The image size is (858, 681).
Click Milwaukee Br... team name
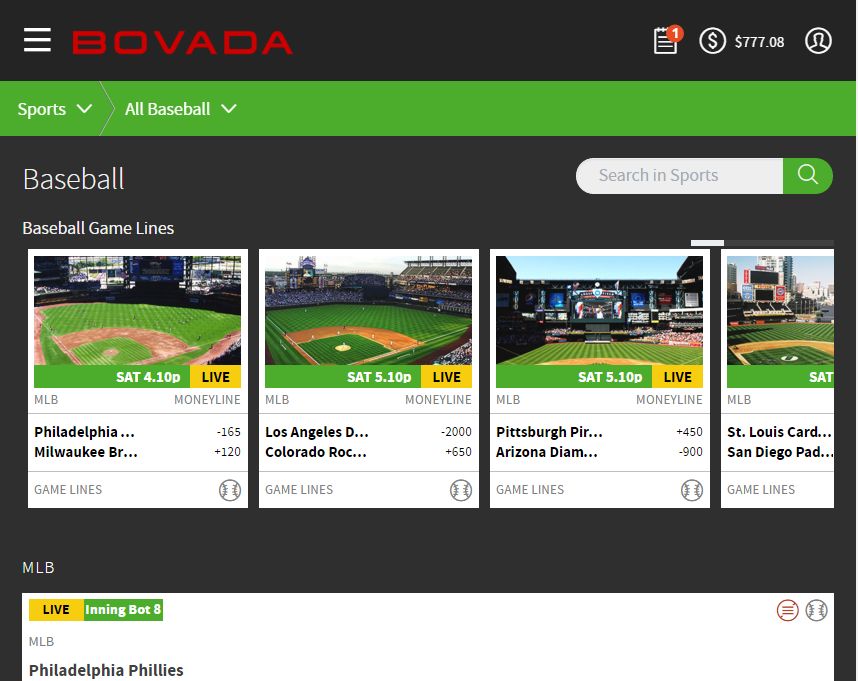tap(86, 452)
